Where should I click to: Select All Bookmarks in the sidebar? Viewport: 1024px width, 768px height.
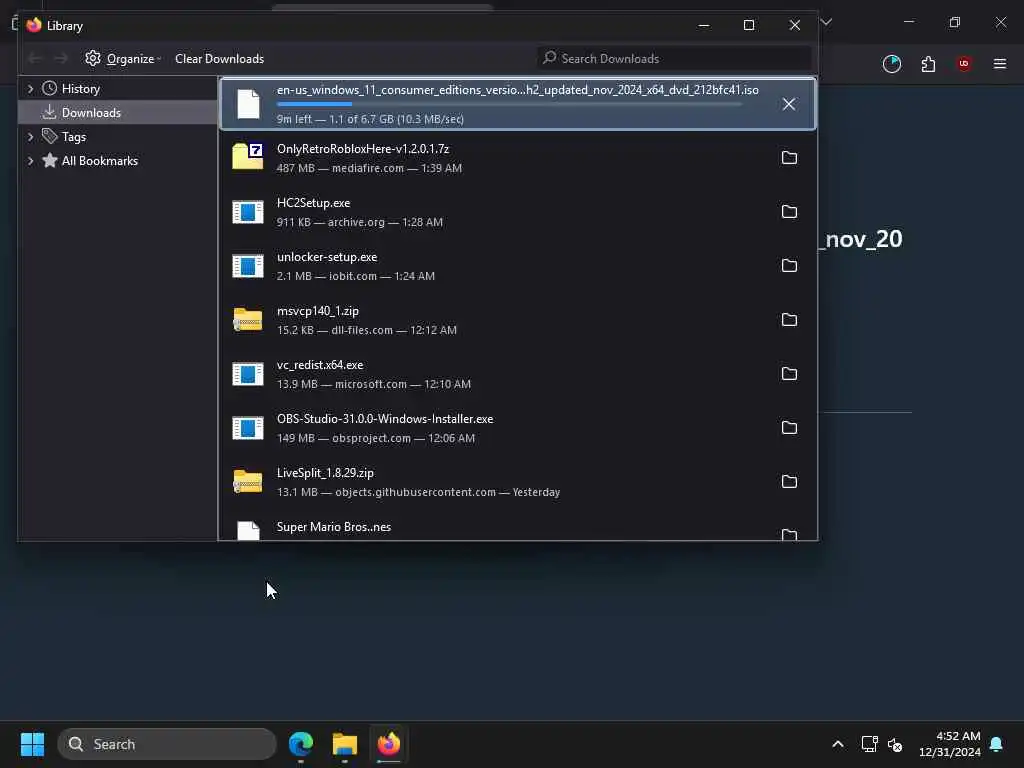click(99, 161)
